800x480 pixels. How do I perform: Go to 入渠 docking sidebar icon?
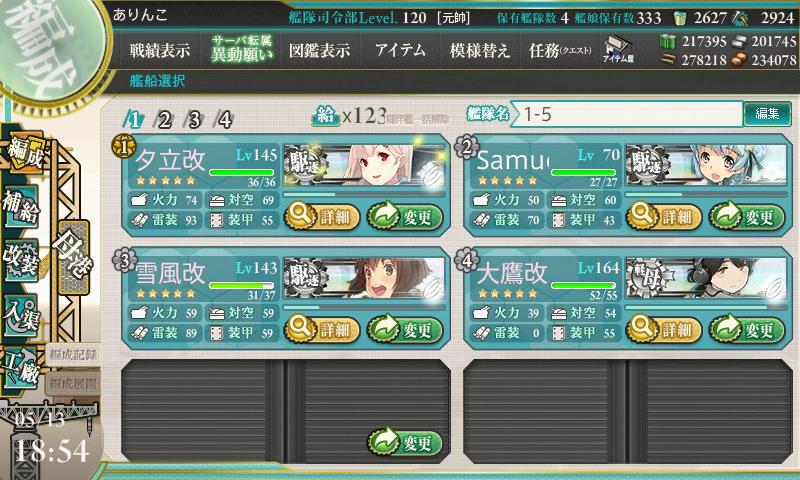20,315
